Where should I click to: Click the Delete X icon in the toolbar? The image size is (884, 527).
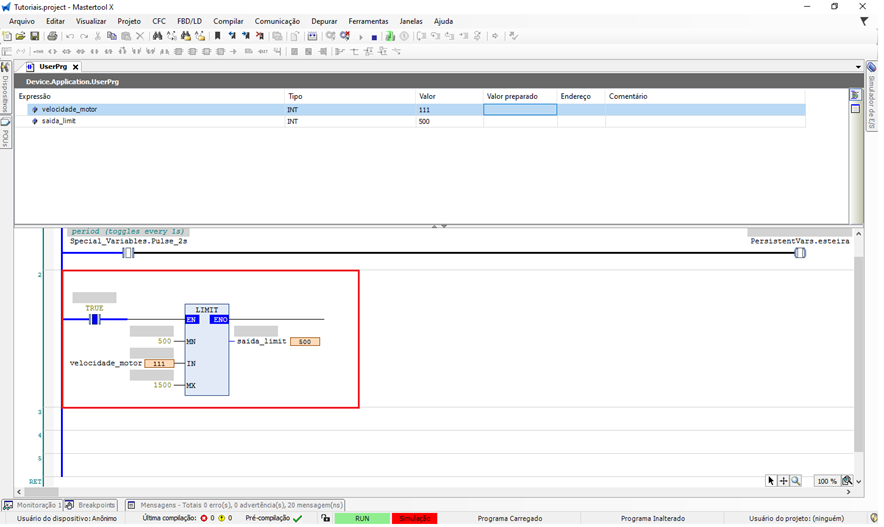pos(139,36)
